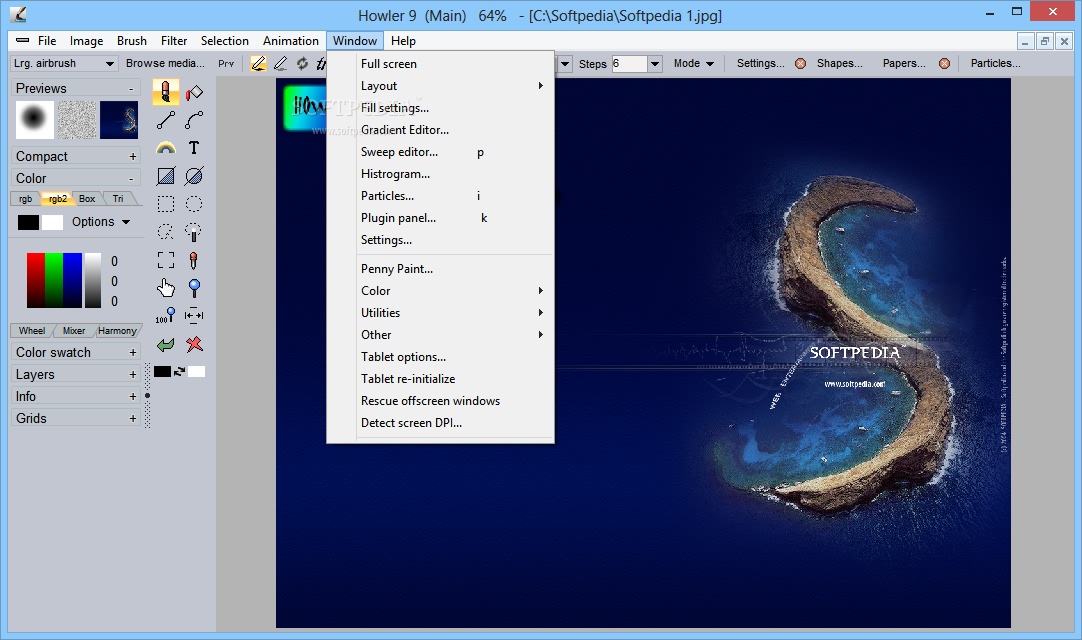Click the second pencil icon in toolbar

pyautogui.click(x=280, y=64)
